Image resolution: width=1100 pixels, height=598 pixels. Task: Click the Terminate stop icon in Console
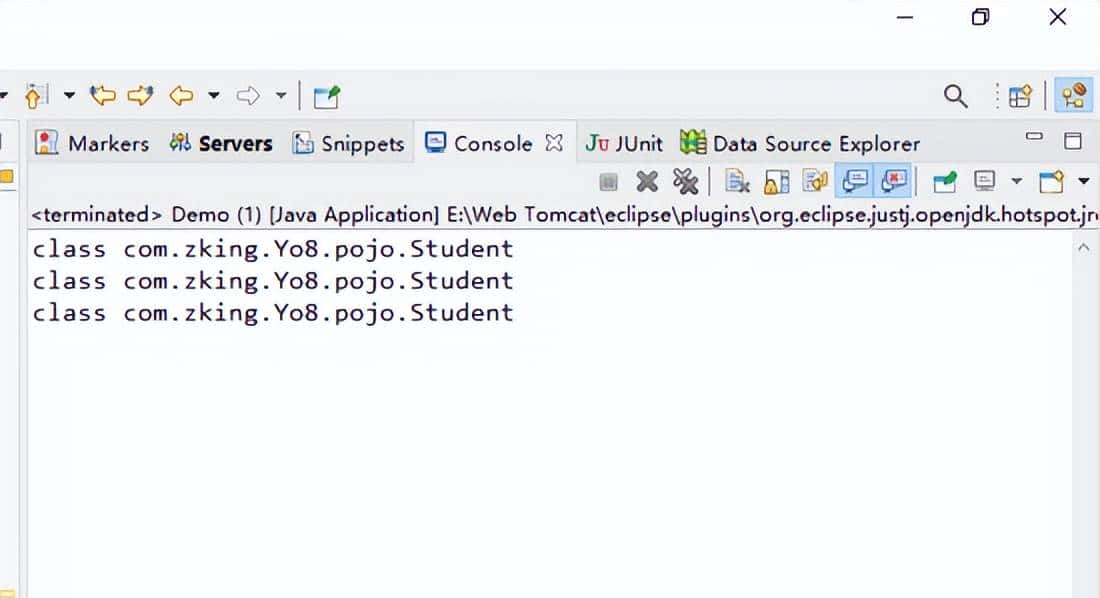point(608,182)
